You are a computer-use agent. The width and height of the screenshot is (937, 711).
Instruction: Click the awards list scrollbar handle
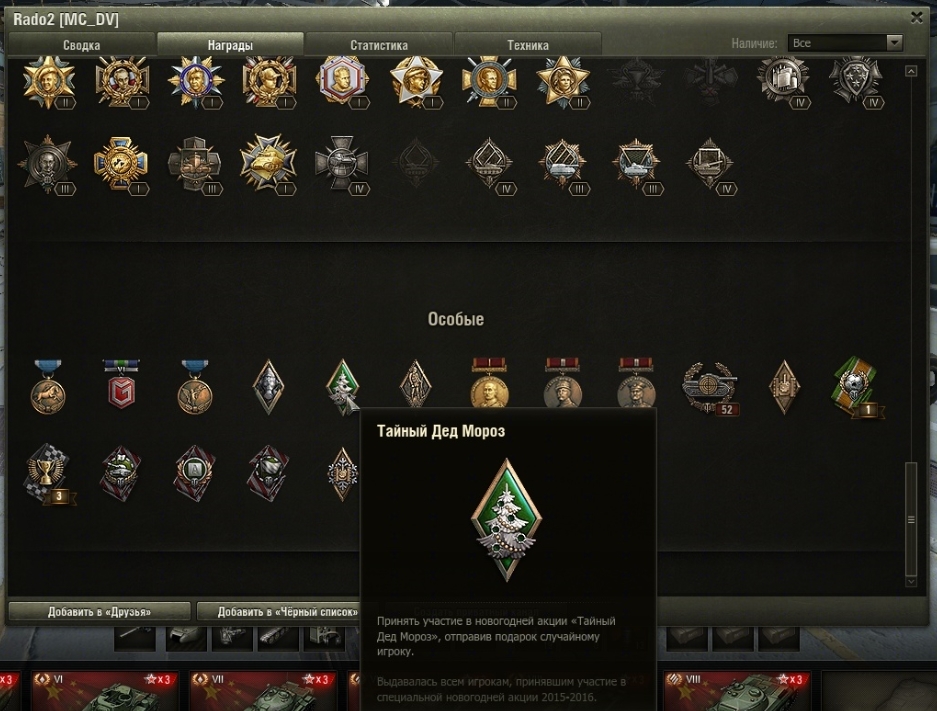pos(911,519)
